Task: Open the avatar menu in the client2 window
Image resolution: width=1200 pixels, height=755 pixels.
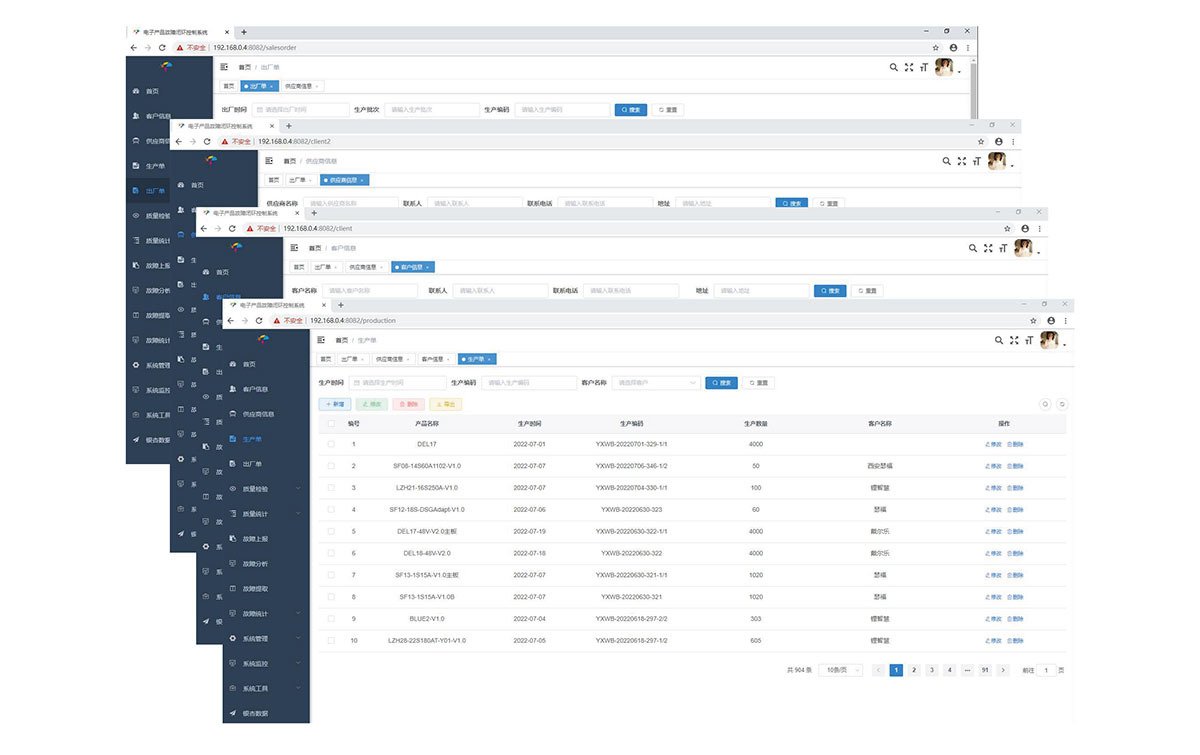Action: 998,161
